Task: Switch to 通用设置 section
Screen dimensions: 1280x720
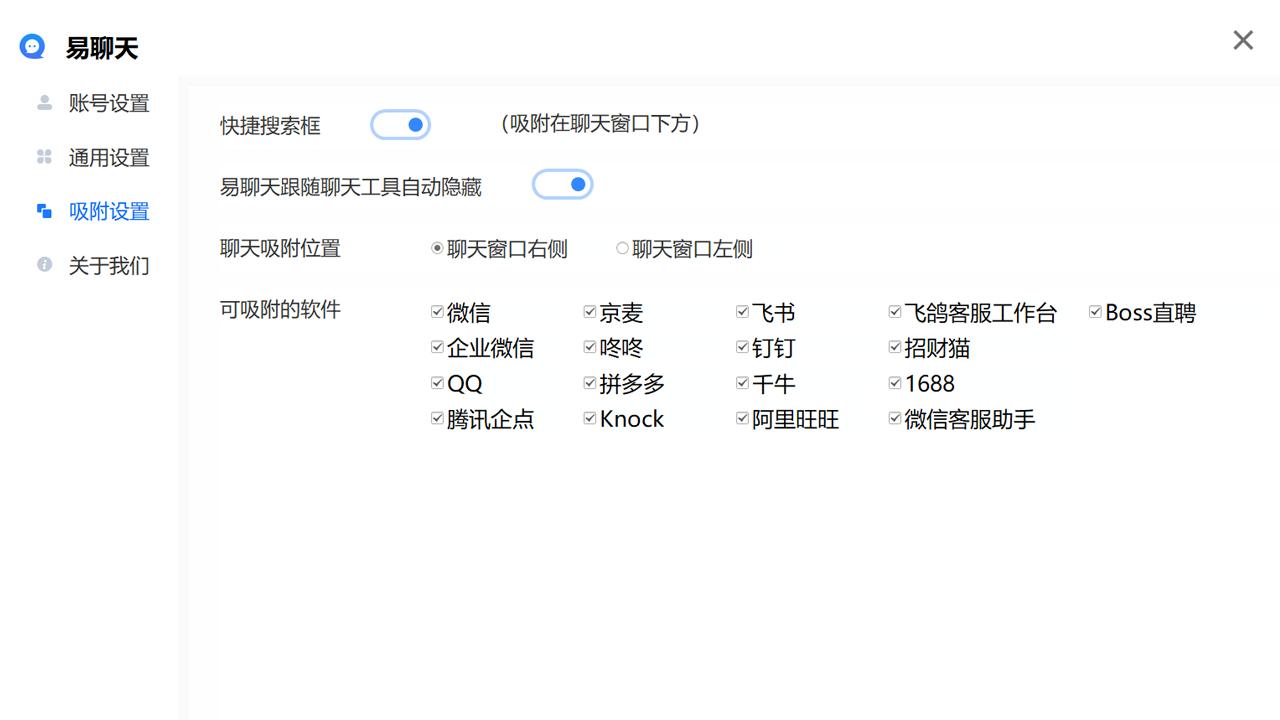Action: pyautogui.click(x=108, y=157)
